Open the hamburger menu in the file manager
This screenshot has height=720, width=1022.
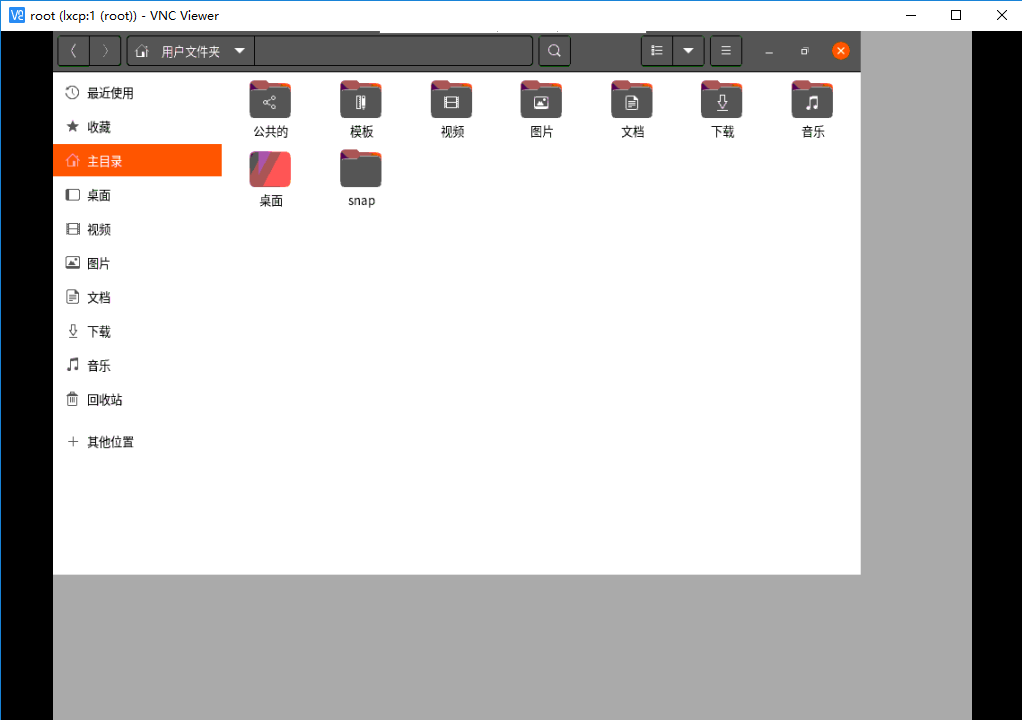click(726, 51)
